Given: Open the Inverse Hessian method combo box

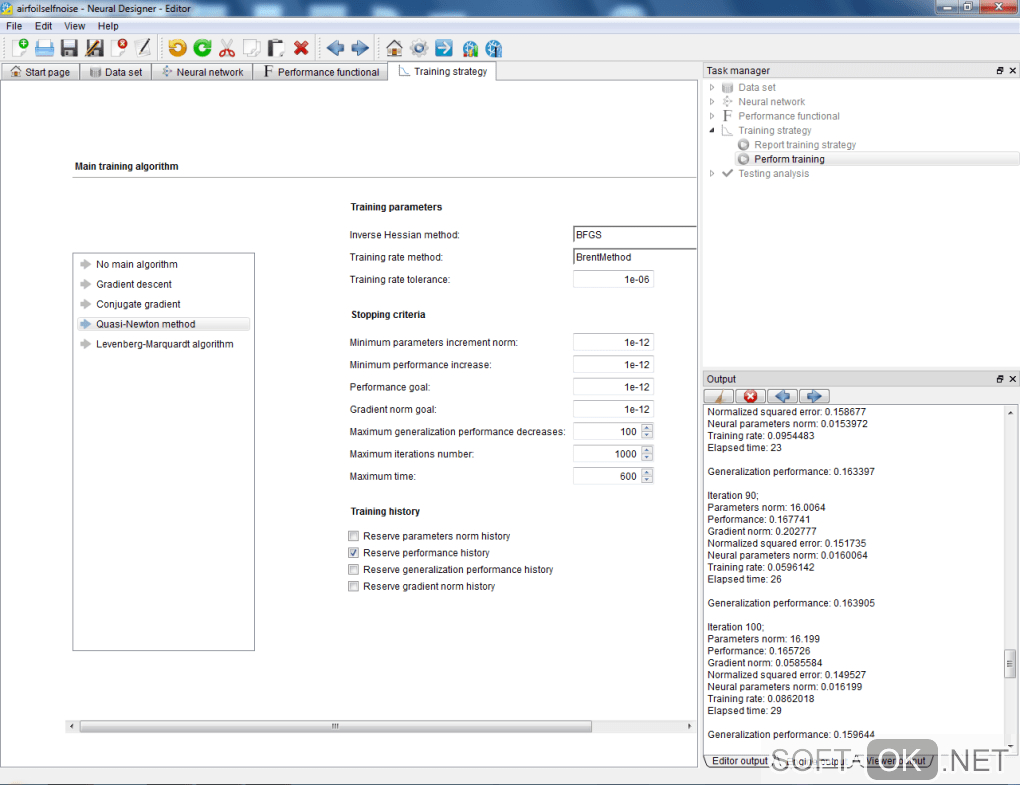Looking at the screenshot, I should pyautogui.click(x=634, y=235).
